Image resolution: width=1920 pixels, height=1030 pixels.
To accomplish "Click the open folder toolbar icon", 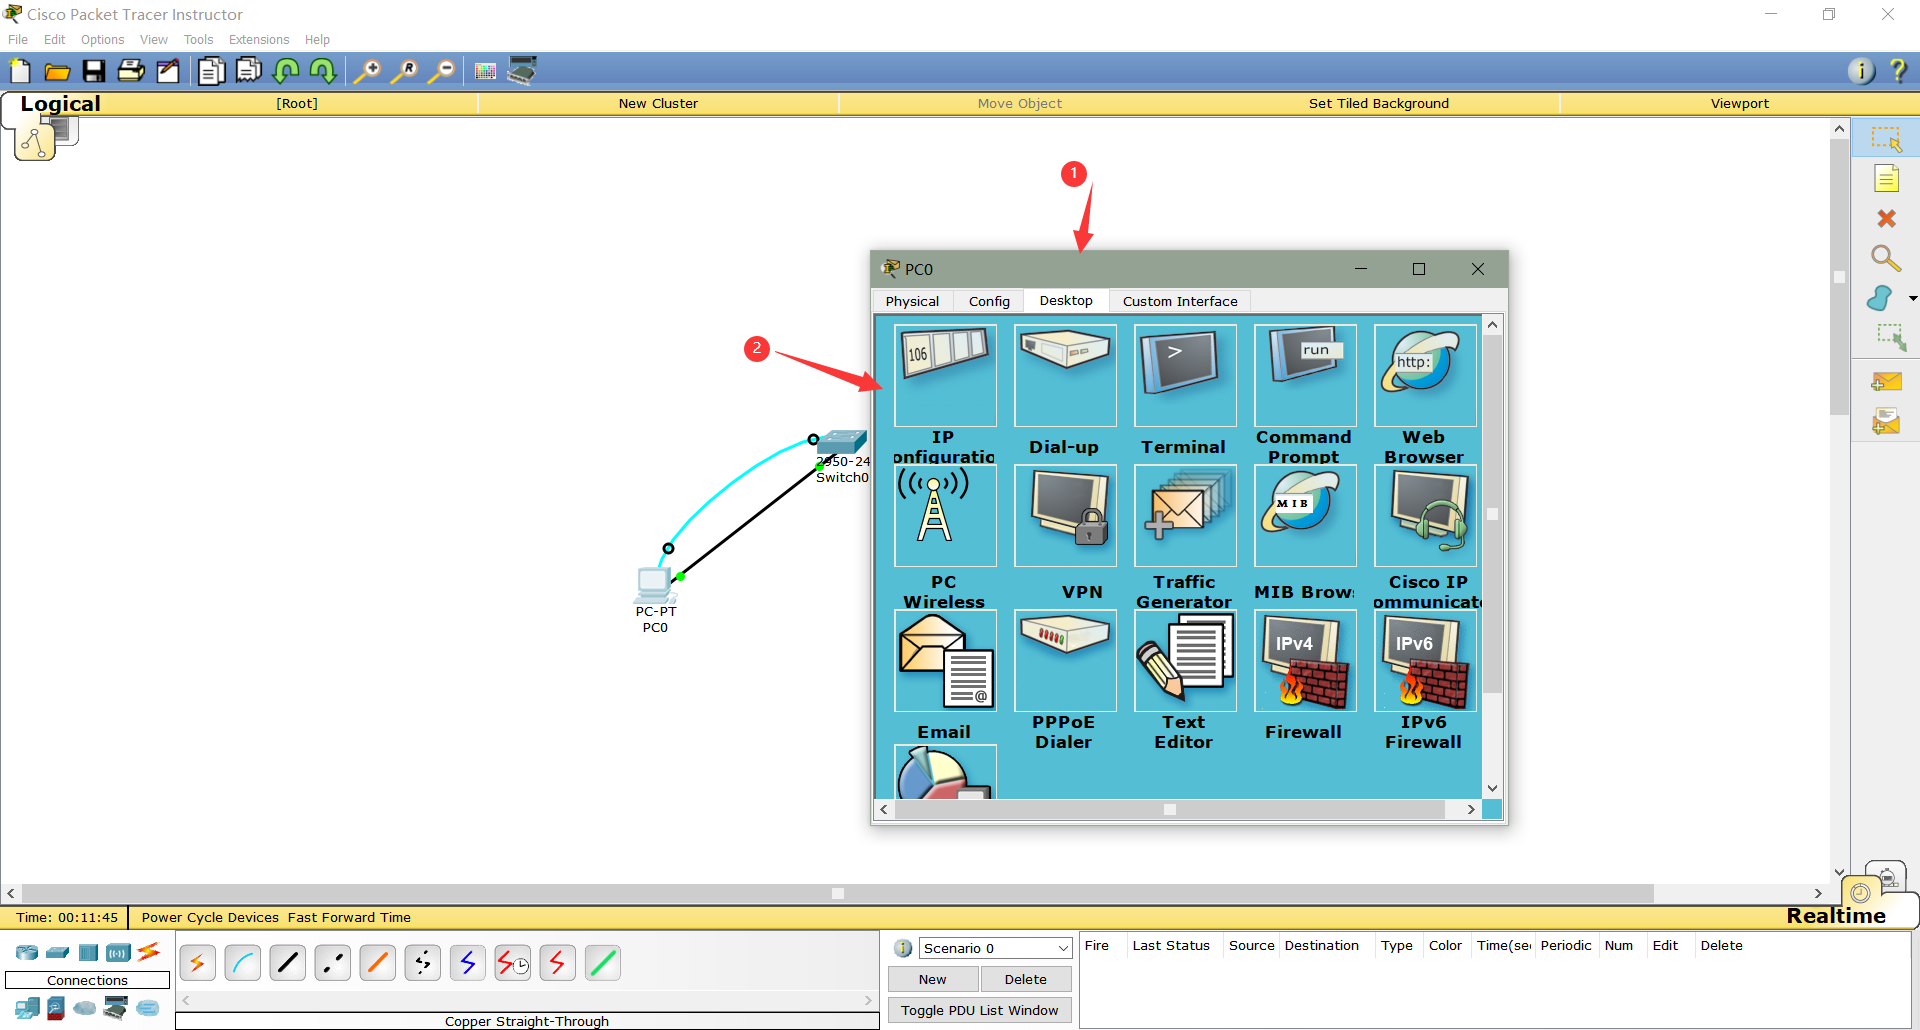I will [x=57, y=71].
